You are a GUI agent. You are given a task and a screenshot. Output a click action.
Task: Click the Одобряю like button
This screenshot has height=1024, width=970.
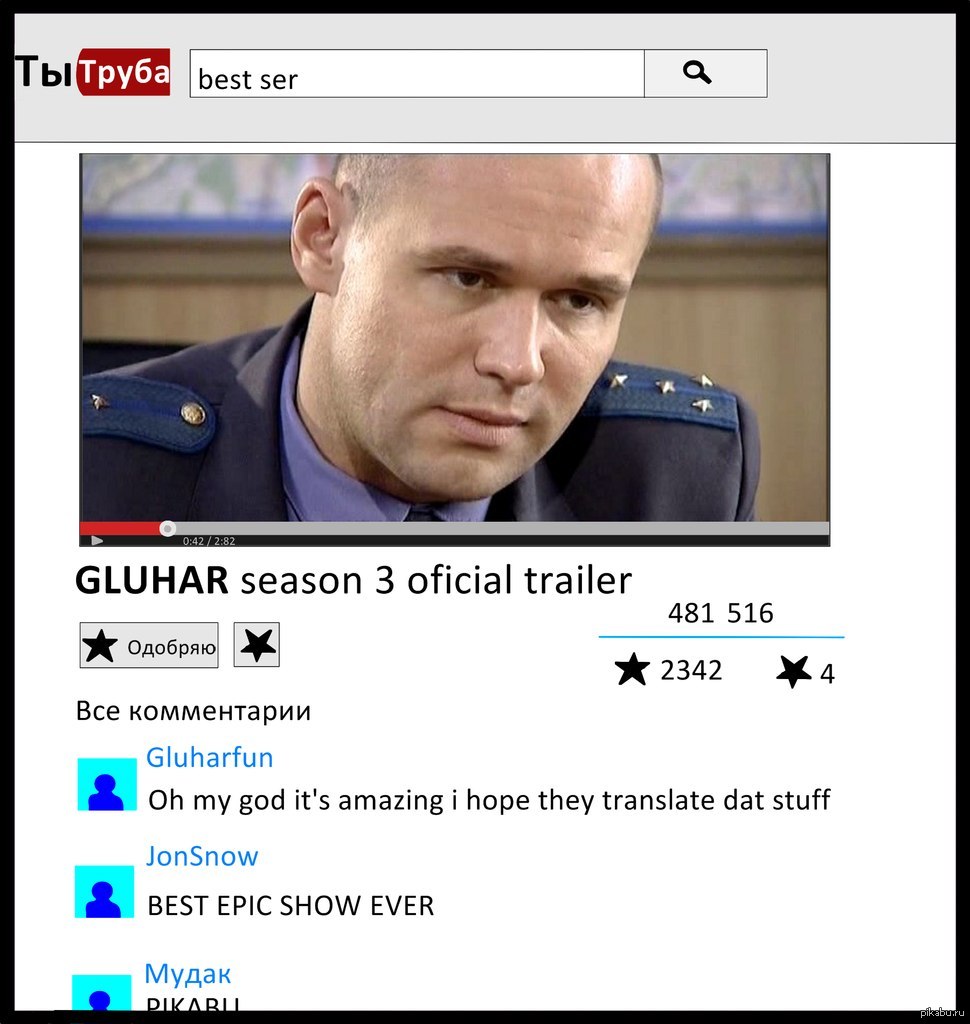pyautogui.click(x=149, y=645)
